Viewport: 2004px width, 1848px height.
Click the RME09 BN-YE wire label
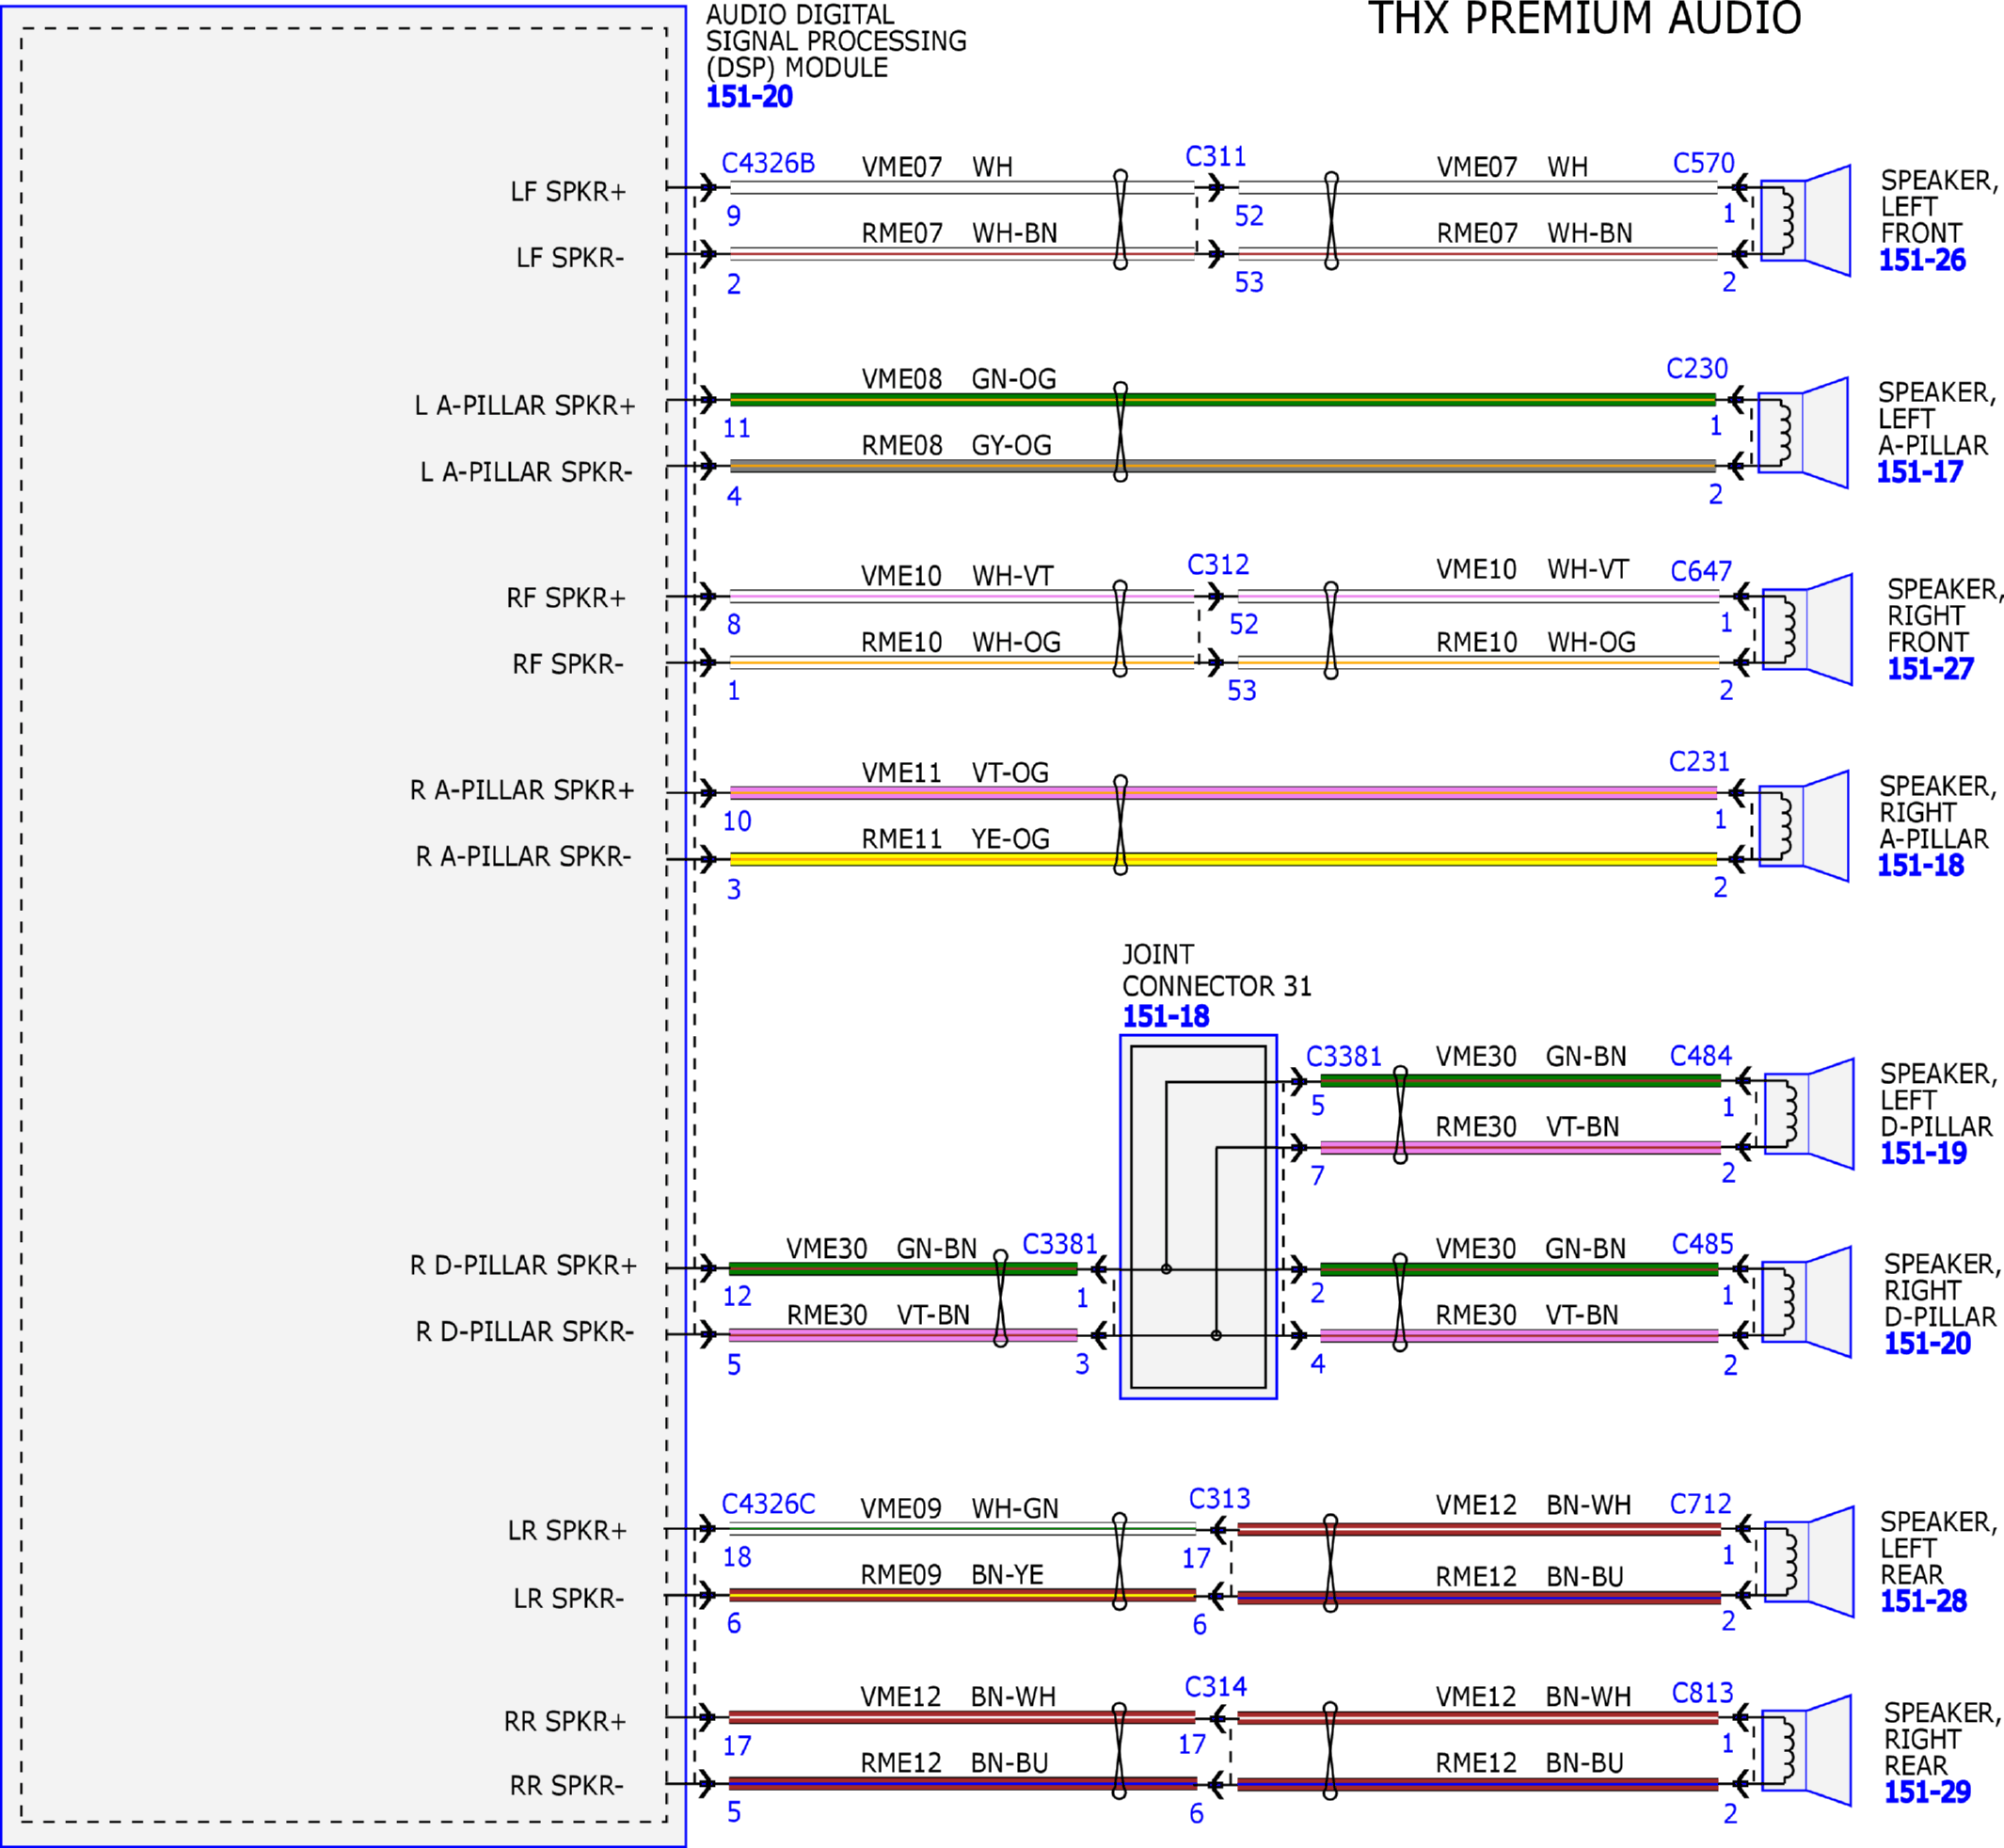tap(952, 1576)
